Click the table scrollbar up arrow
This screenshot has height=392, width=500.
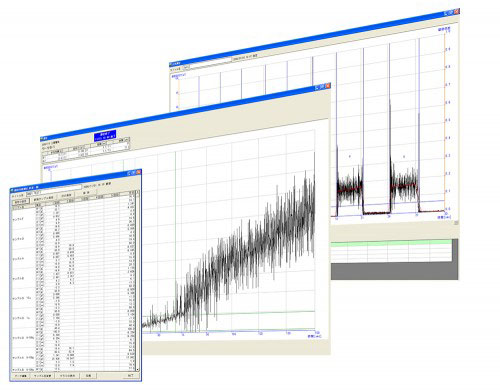(137, 192)
